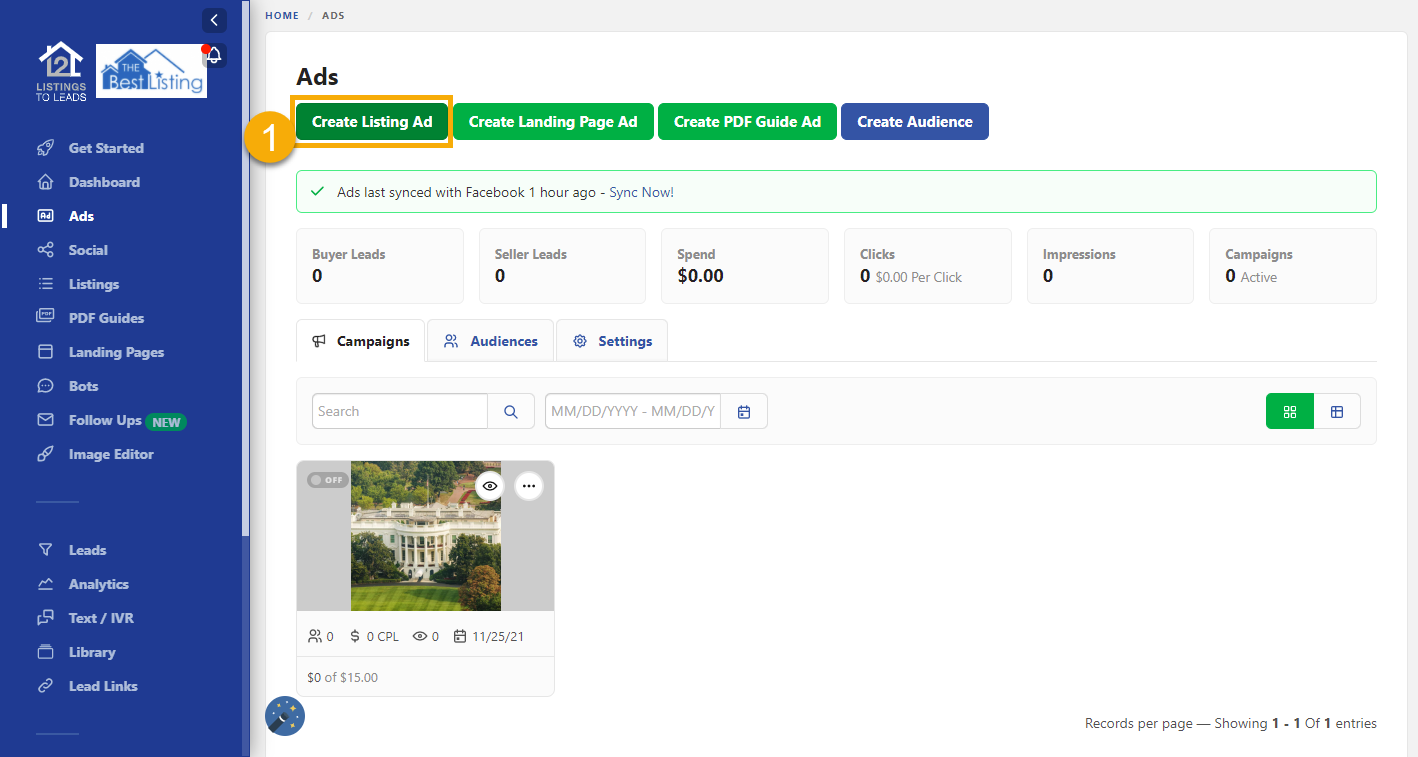Open the Text / IVR tool
The width and height of the screenshot is (1418, 757).
(x=100, y=617)
